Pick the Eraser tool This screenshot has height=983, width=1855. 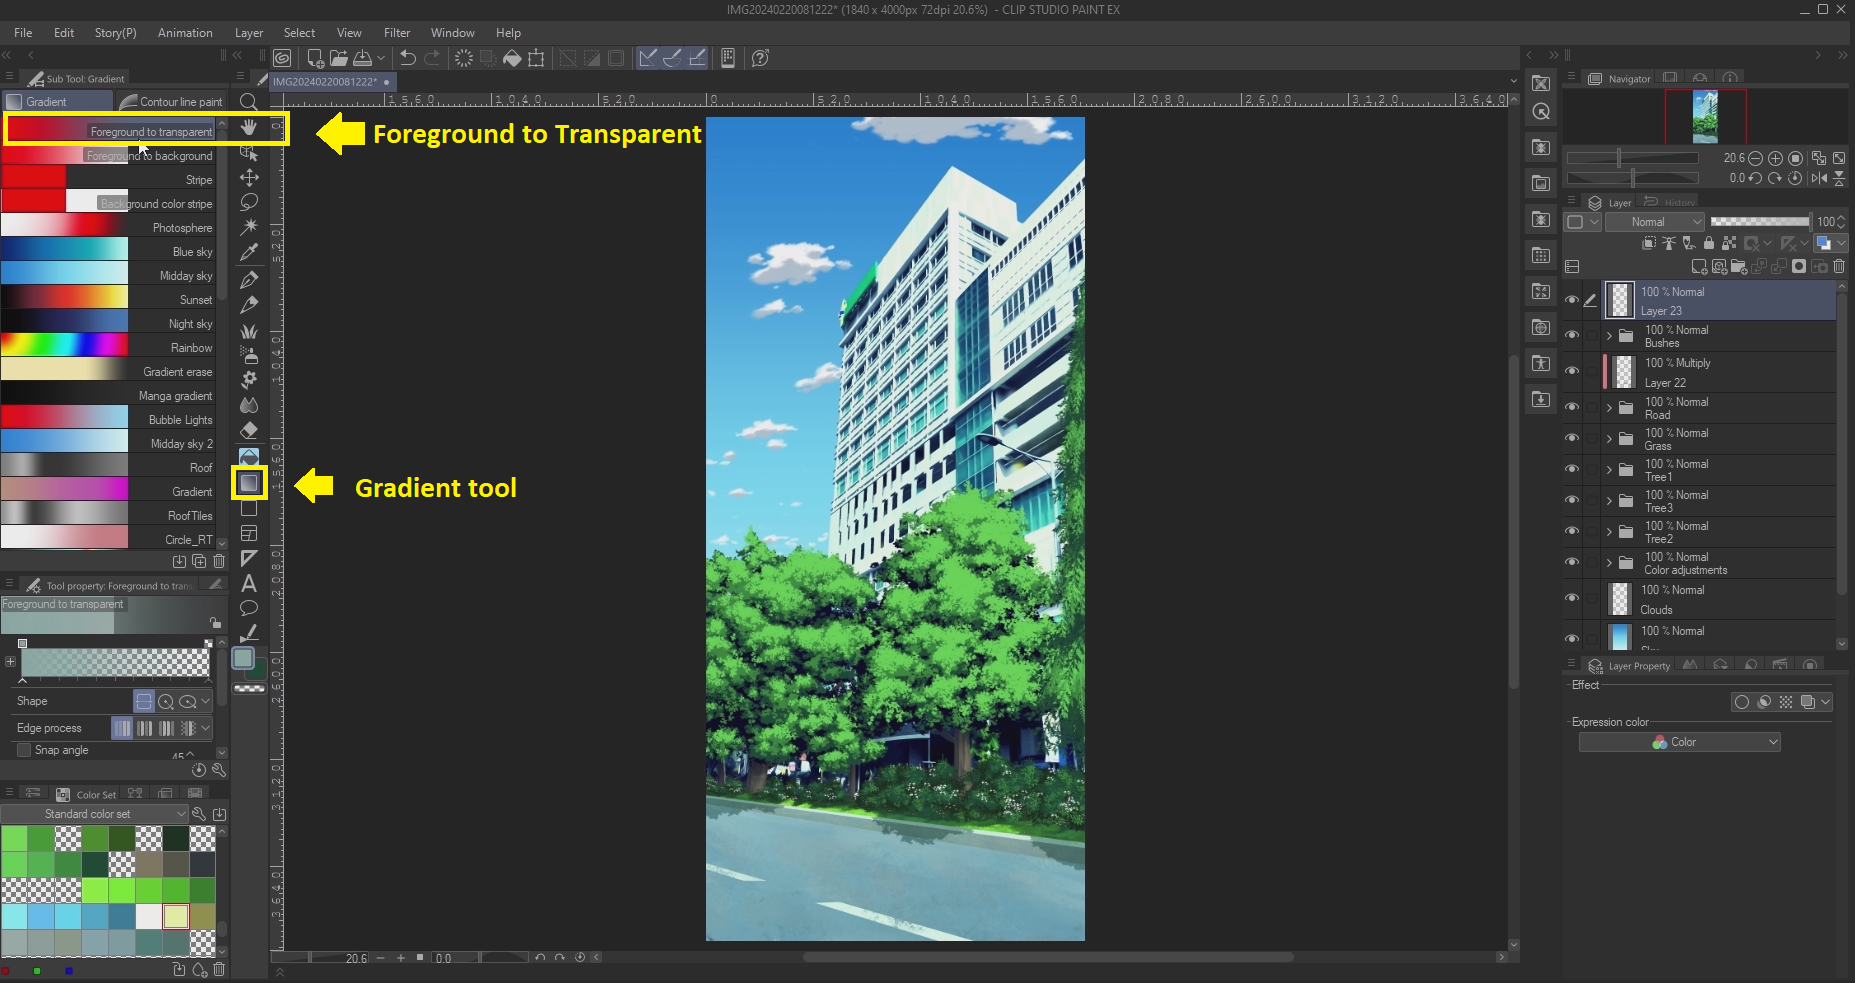pos(249,430)
